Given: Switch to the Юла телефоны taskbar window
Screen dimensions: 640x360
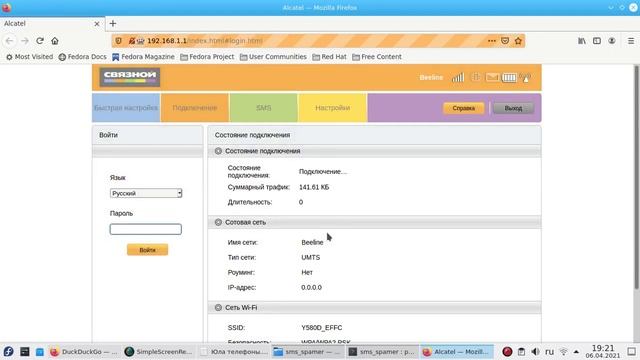Looking at the screenshot, I should tap(234, 351).
